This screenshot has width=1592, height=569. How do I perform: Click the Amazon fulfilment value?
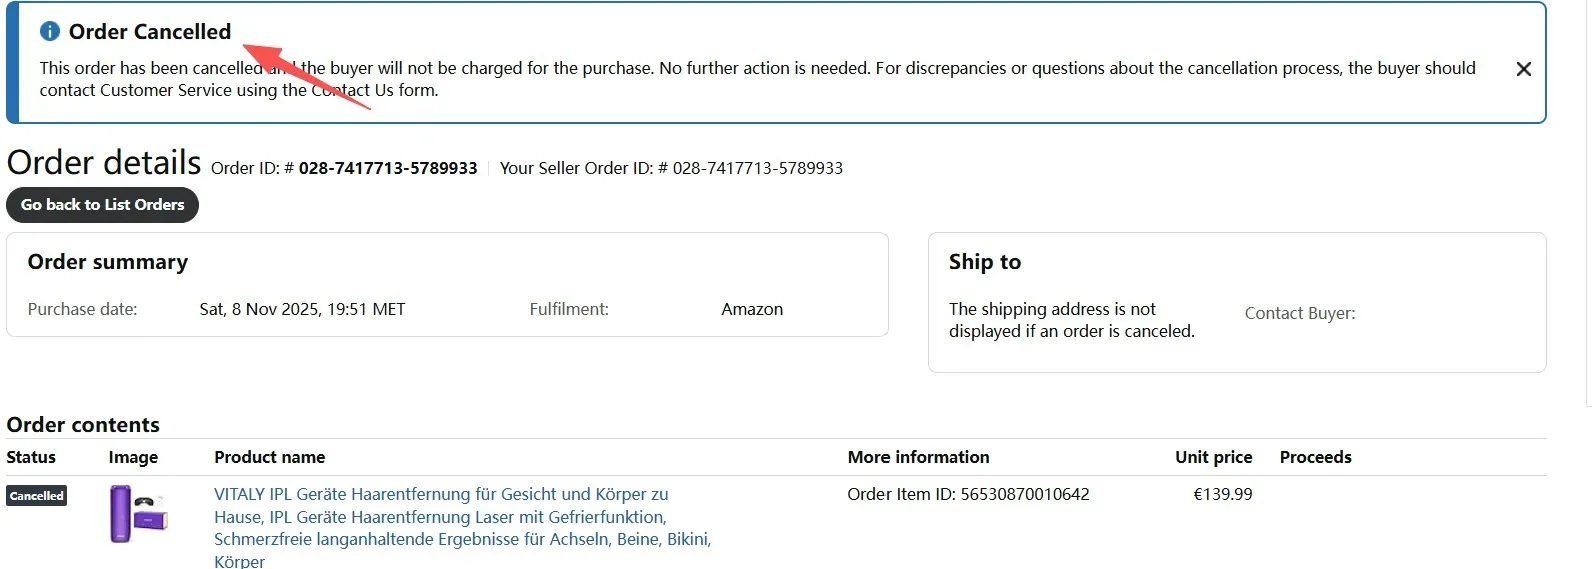point(752,310)
